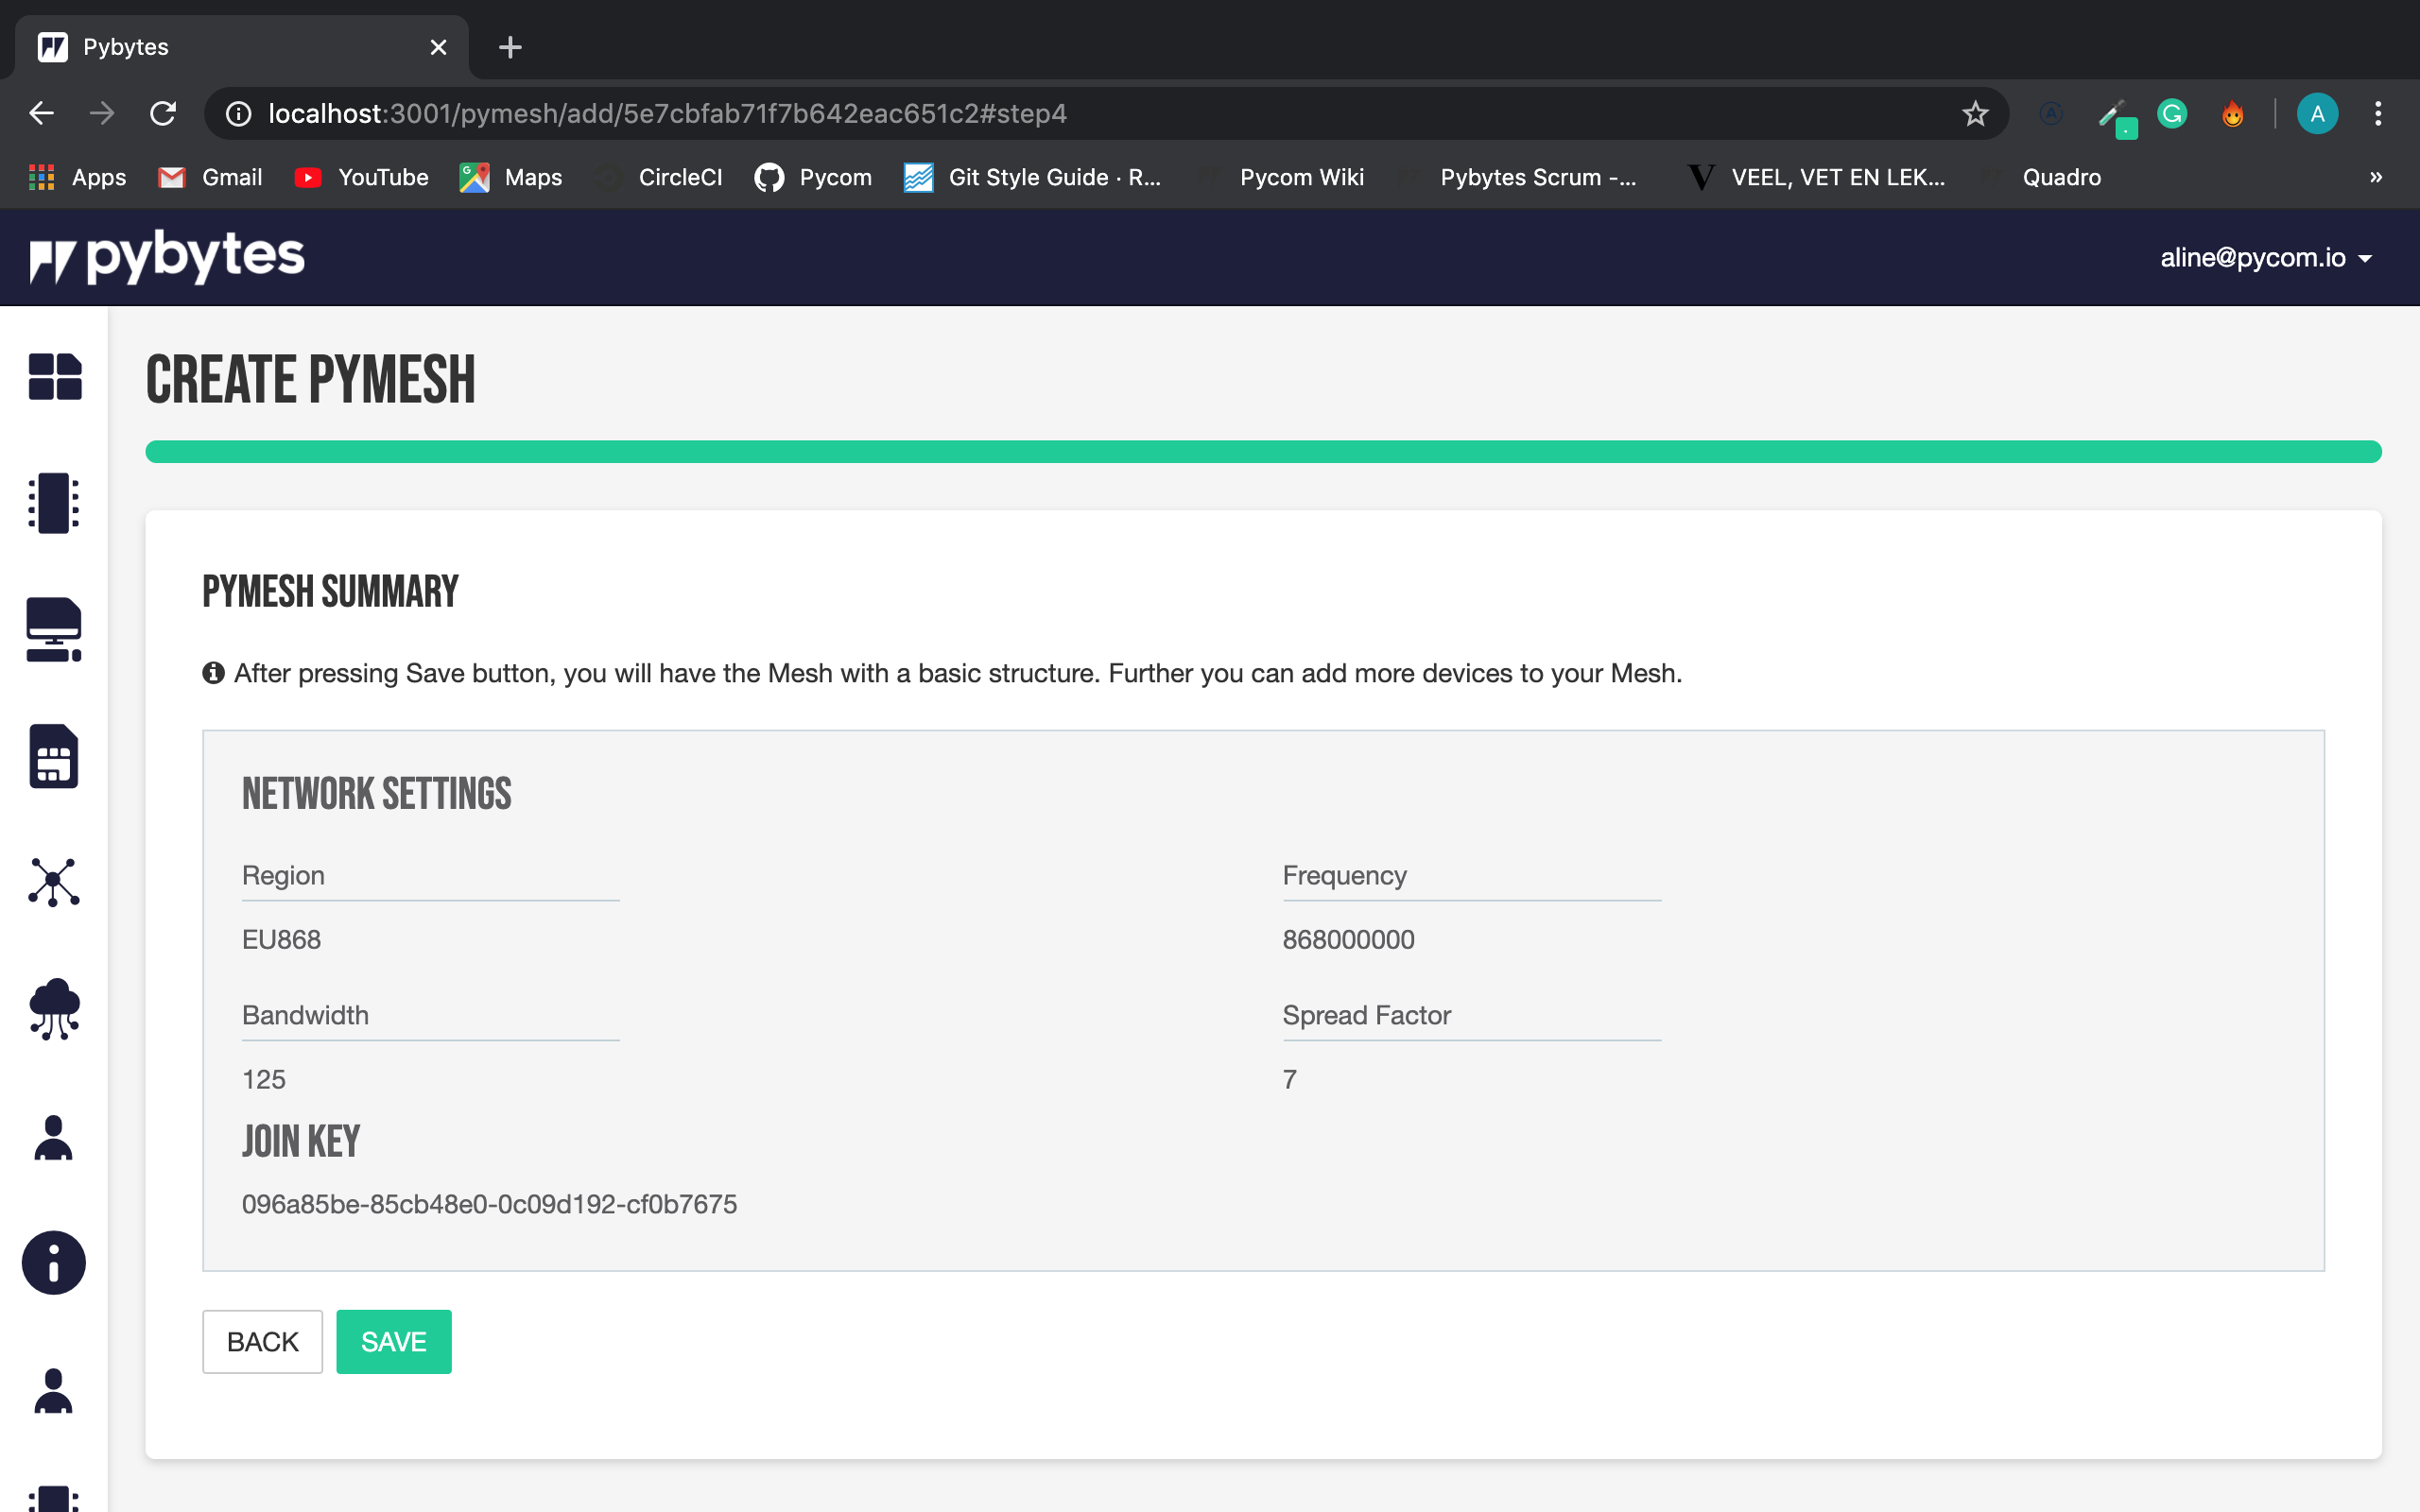Viewport: 2420px width, 1512px height.
Task: Select the Pymesh network node icon
Action: tap(53, 882)
